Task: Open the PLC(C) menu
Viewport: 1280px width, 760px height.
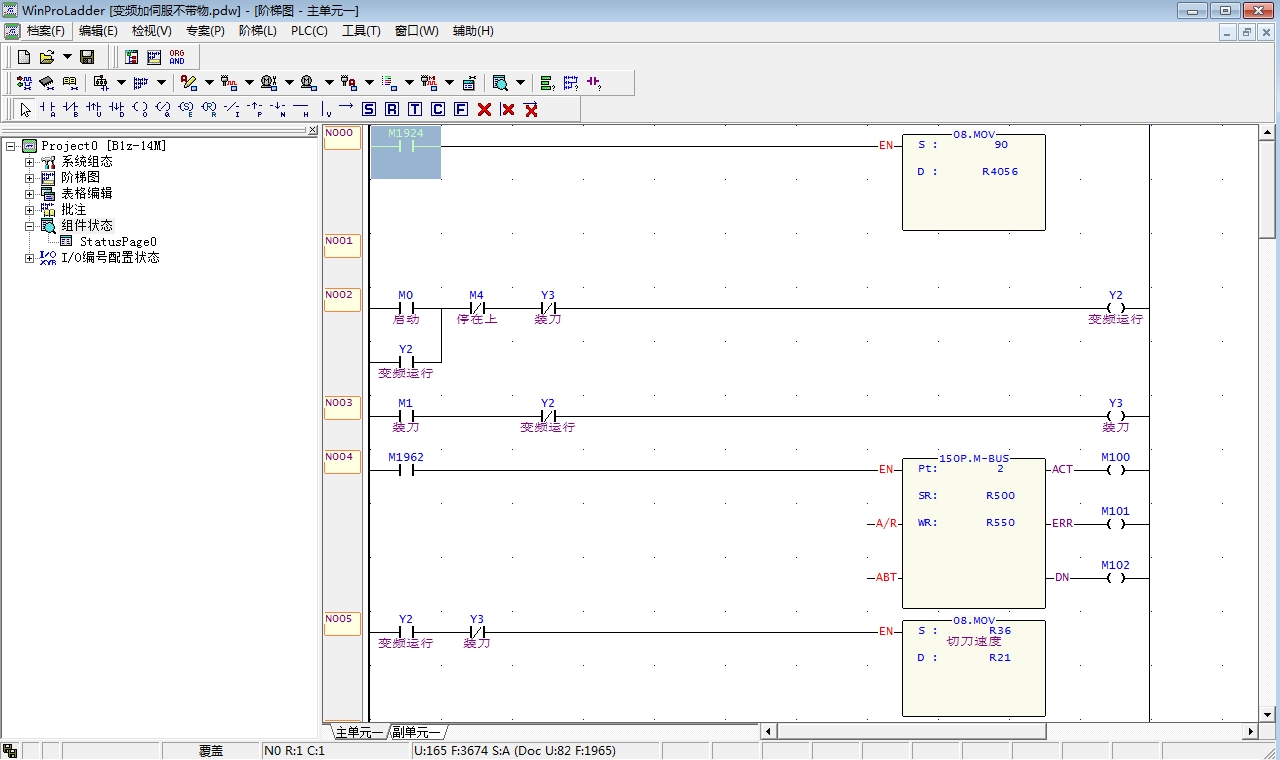Action: [x=309, y=31]
